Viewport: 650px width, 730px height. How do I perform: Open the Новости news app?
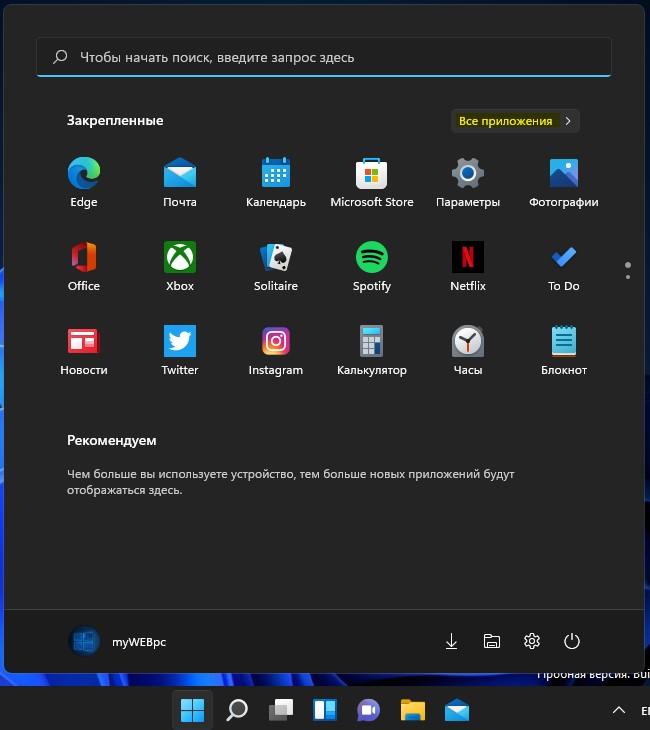[x=84, y=350]
